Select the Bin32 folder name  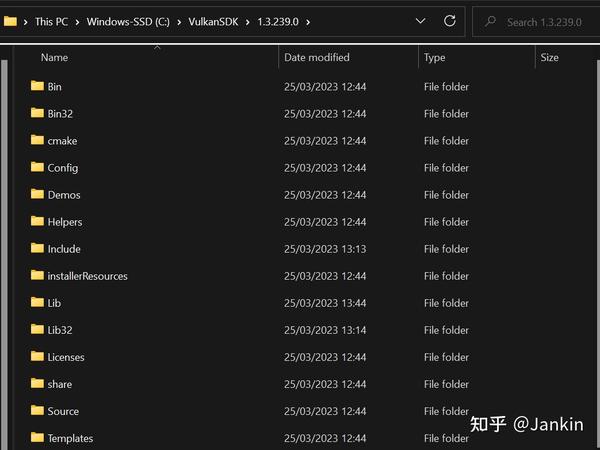60,114
